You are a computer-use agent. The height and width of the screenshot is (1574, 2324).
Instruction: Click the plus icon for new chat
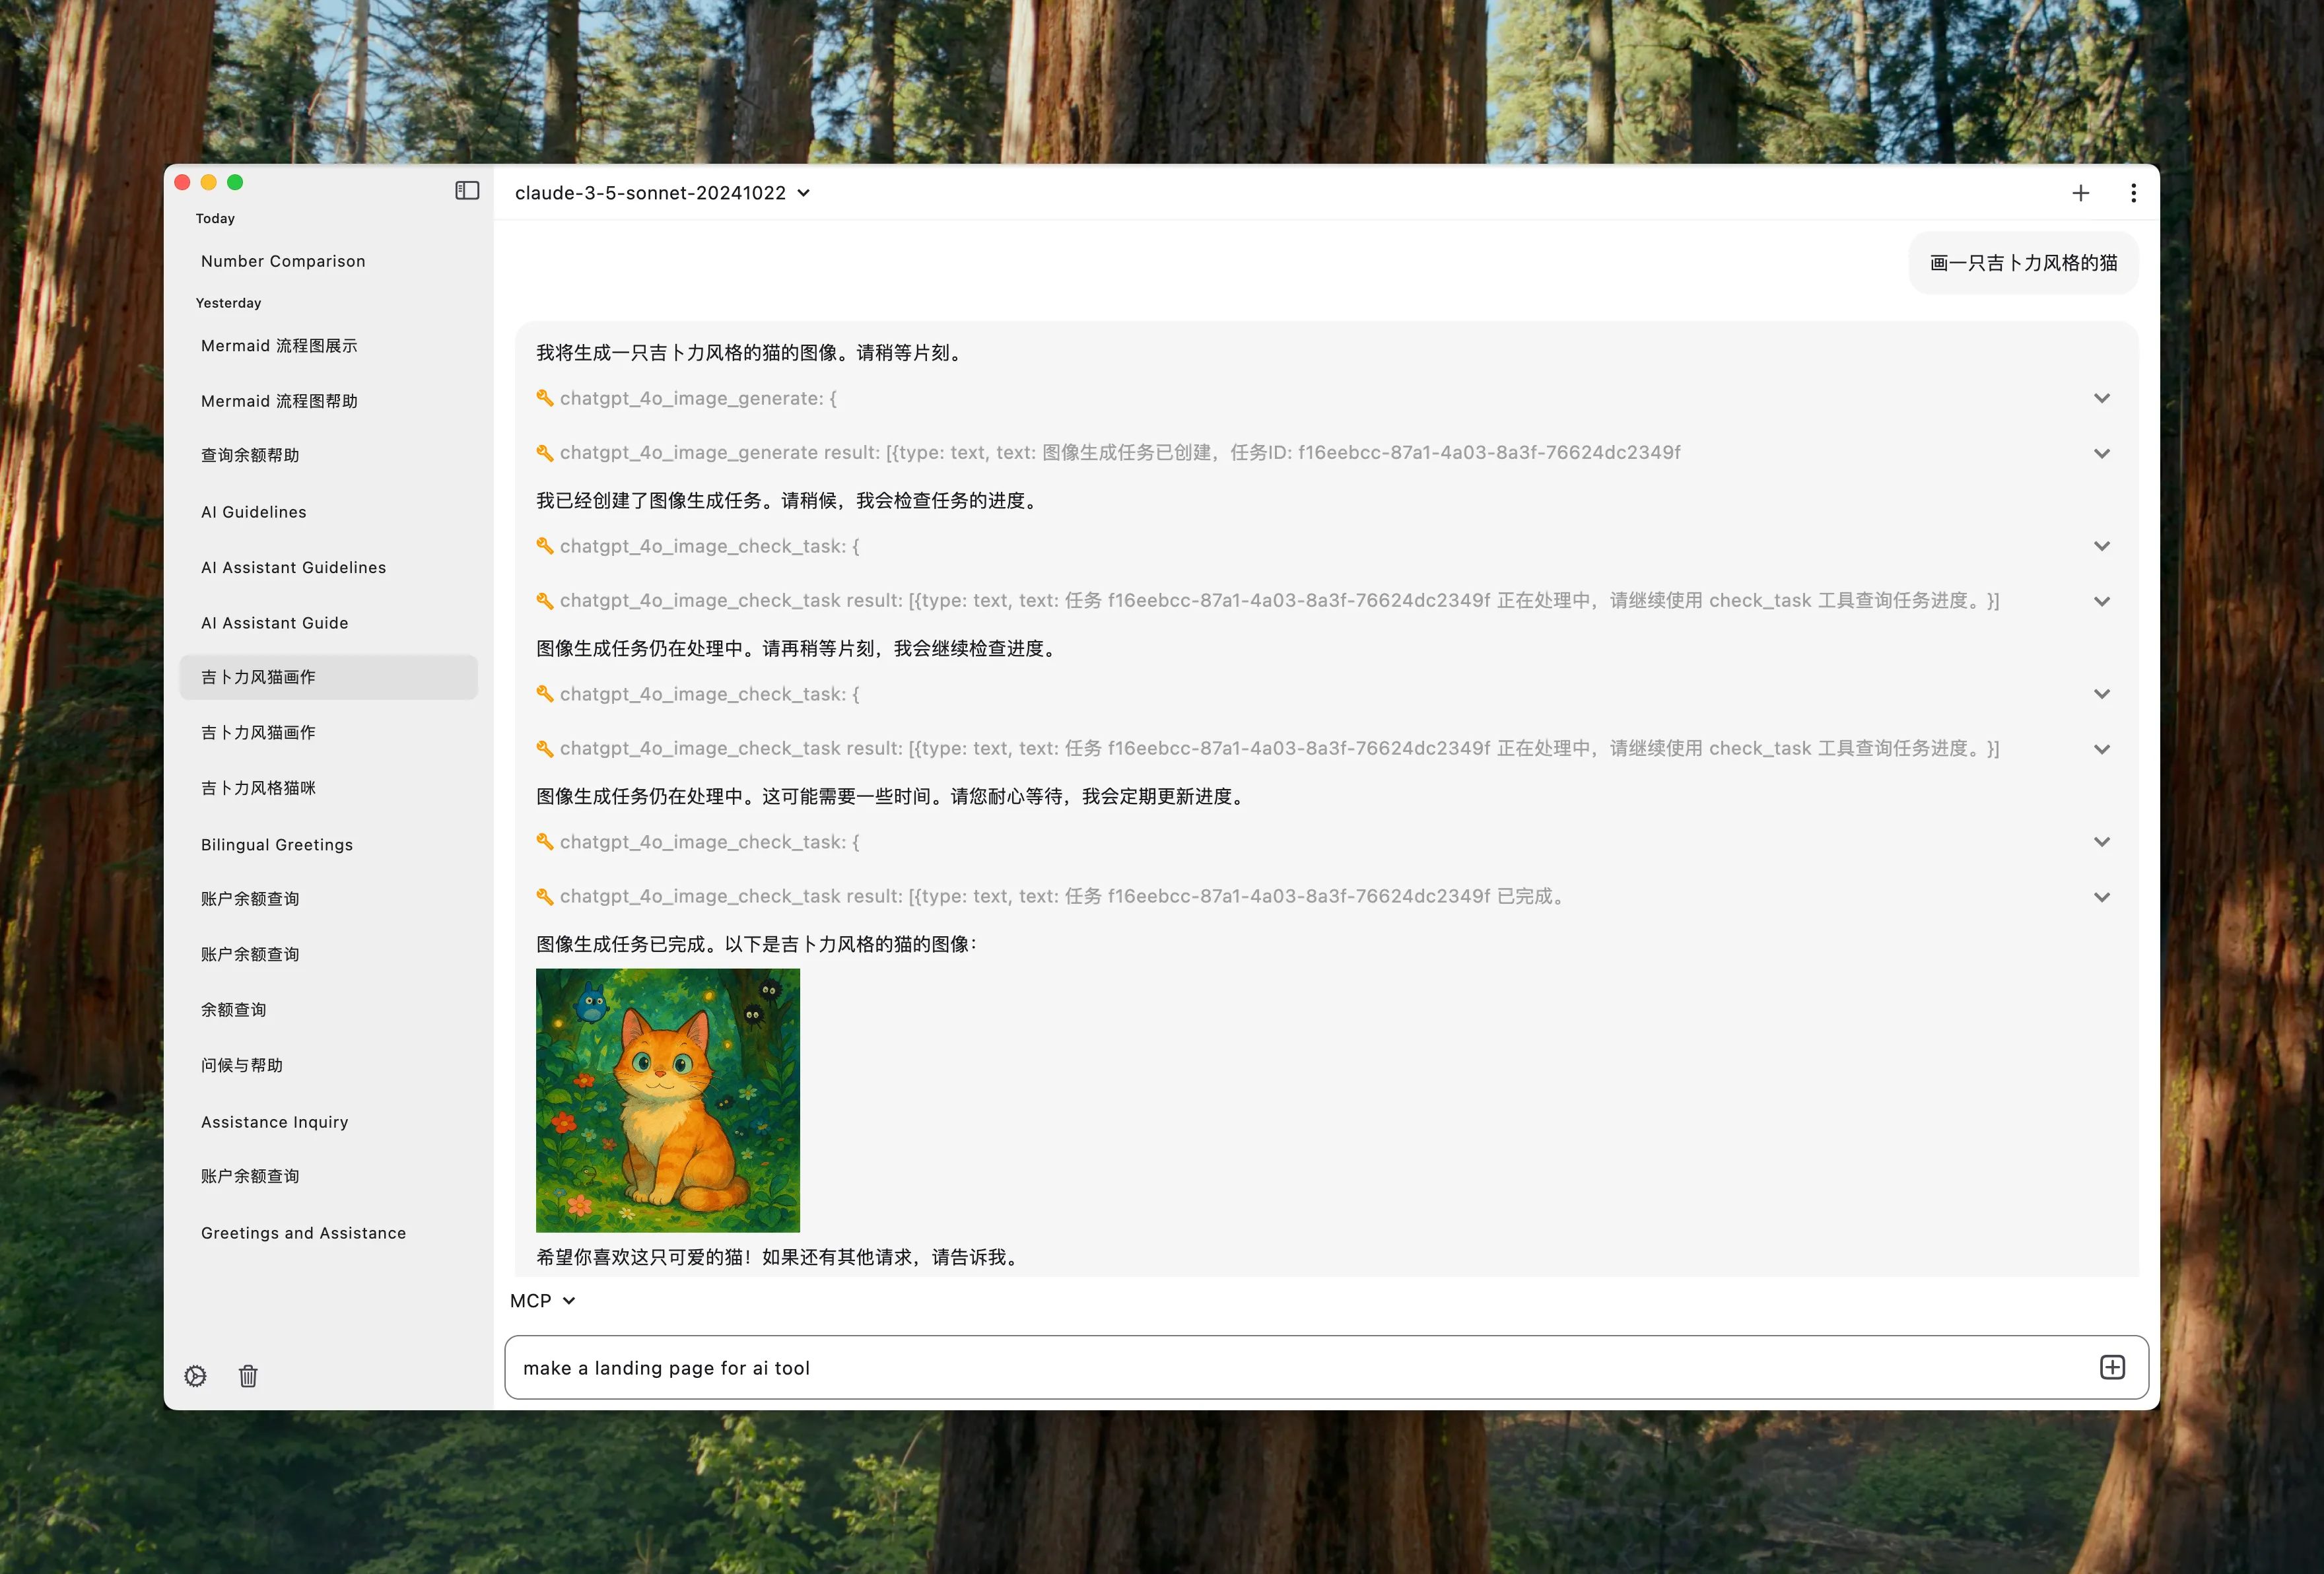2080,193
